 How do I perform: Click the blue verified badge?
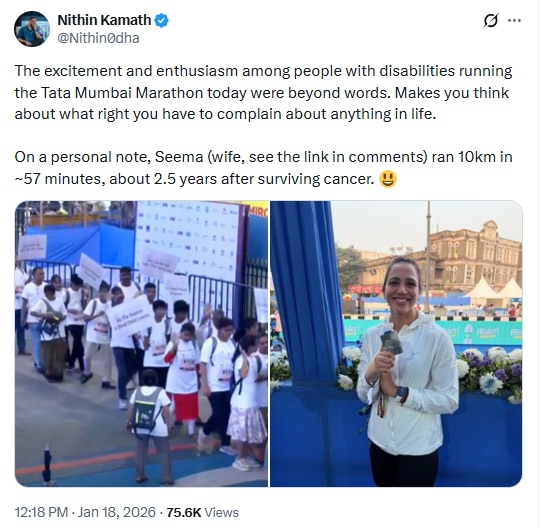point(161,20)
